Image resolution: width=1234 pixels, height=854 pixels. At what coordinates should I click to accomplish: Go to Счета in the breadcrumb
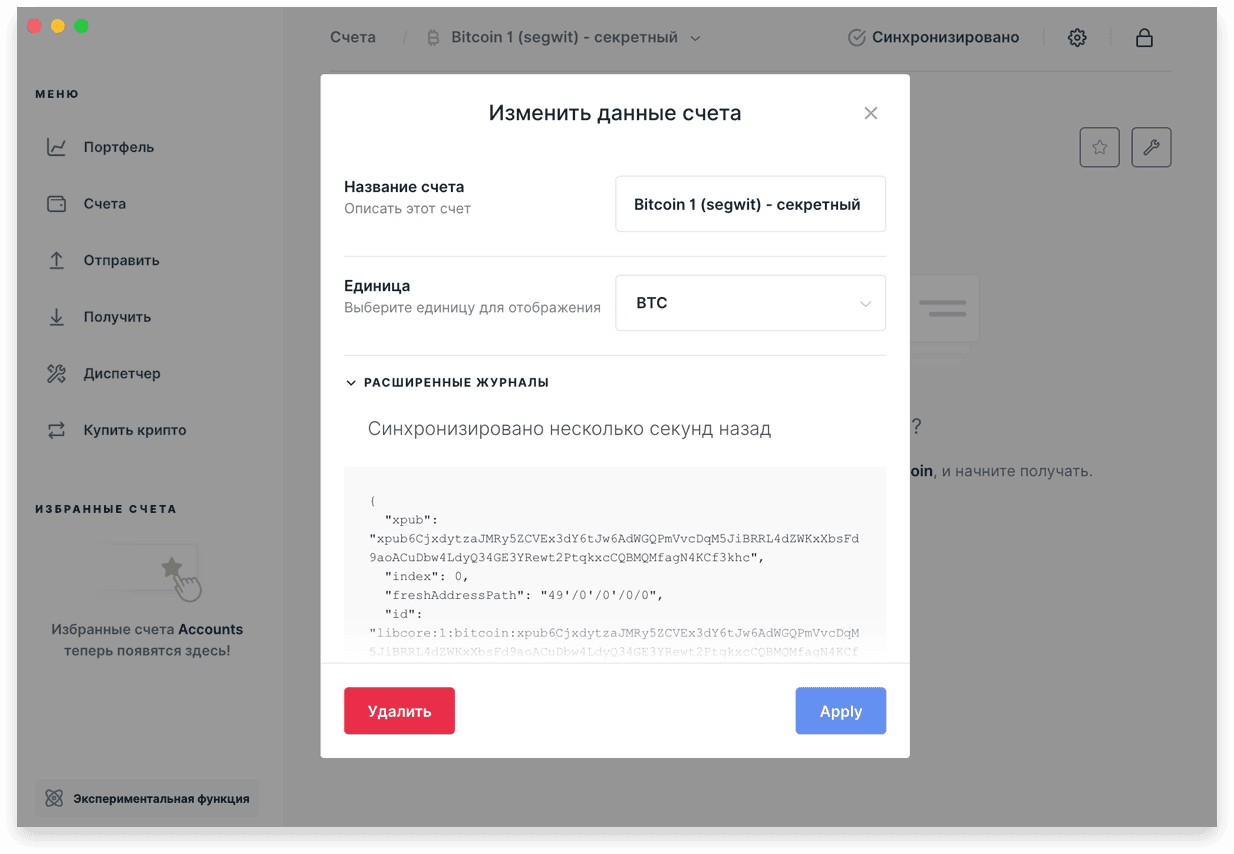click(x=353, y=38)
